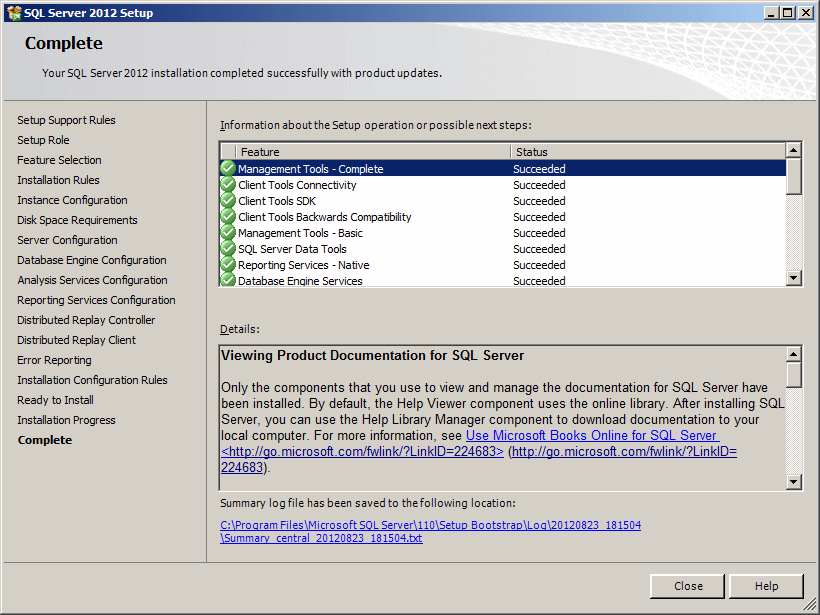This screenshot has width=820, height=615.
Task: Click scroll down arrow of Details box
Action: (793, 482)
